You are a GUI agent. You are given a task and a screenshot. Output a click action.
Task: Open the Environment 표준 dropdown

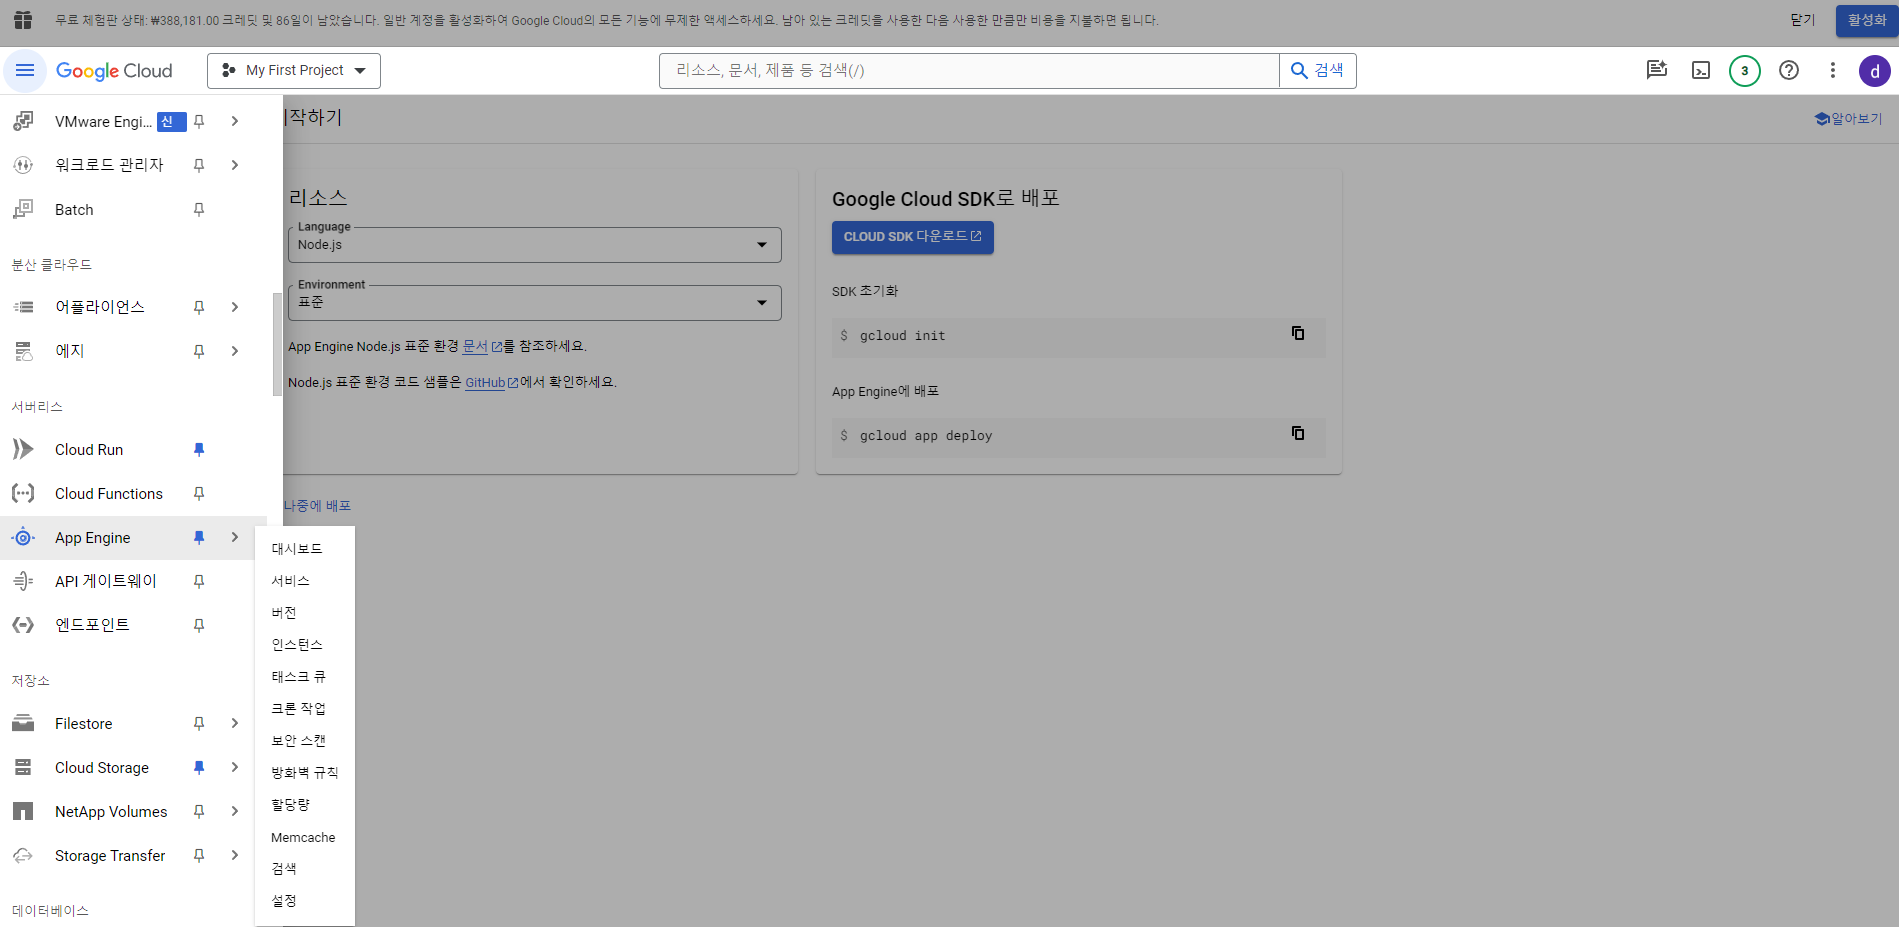pos(535,303)
